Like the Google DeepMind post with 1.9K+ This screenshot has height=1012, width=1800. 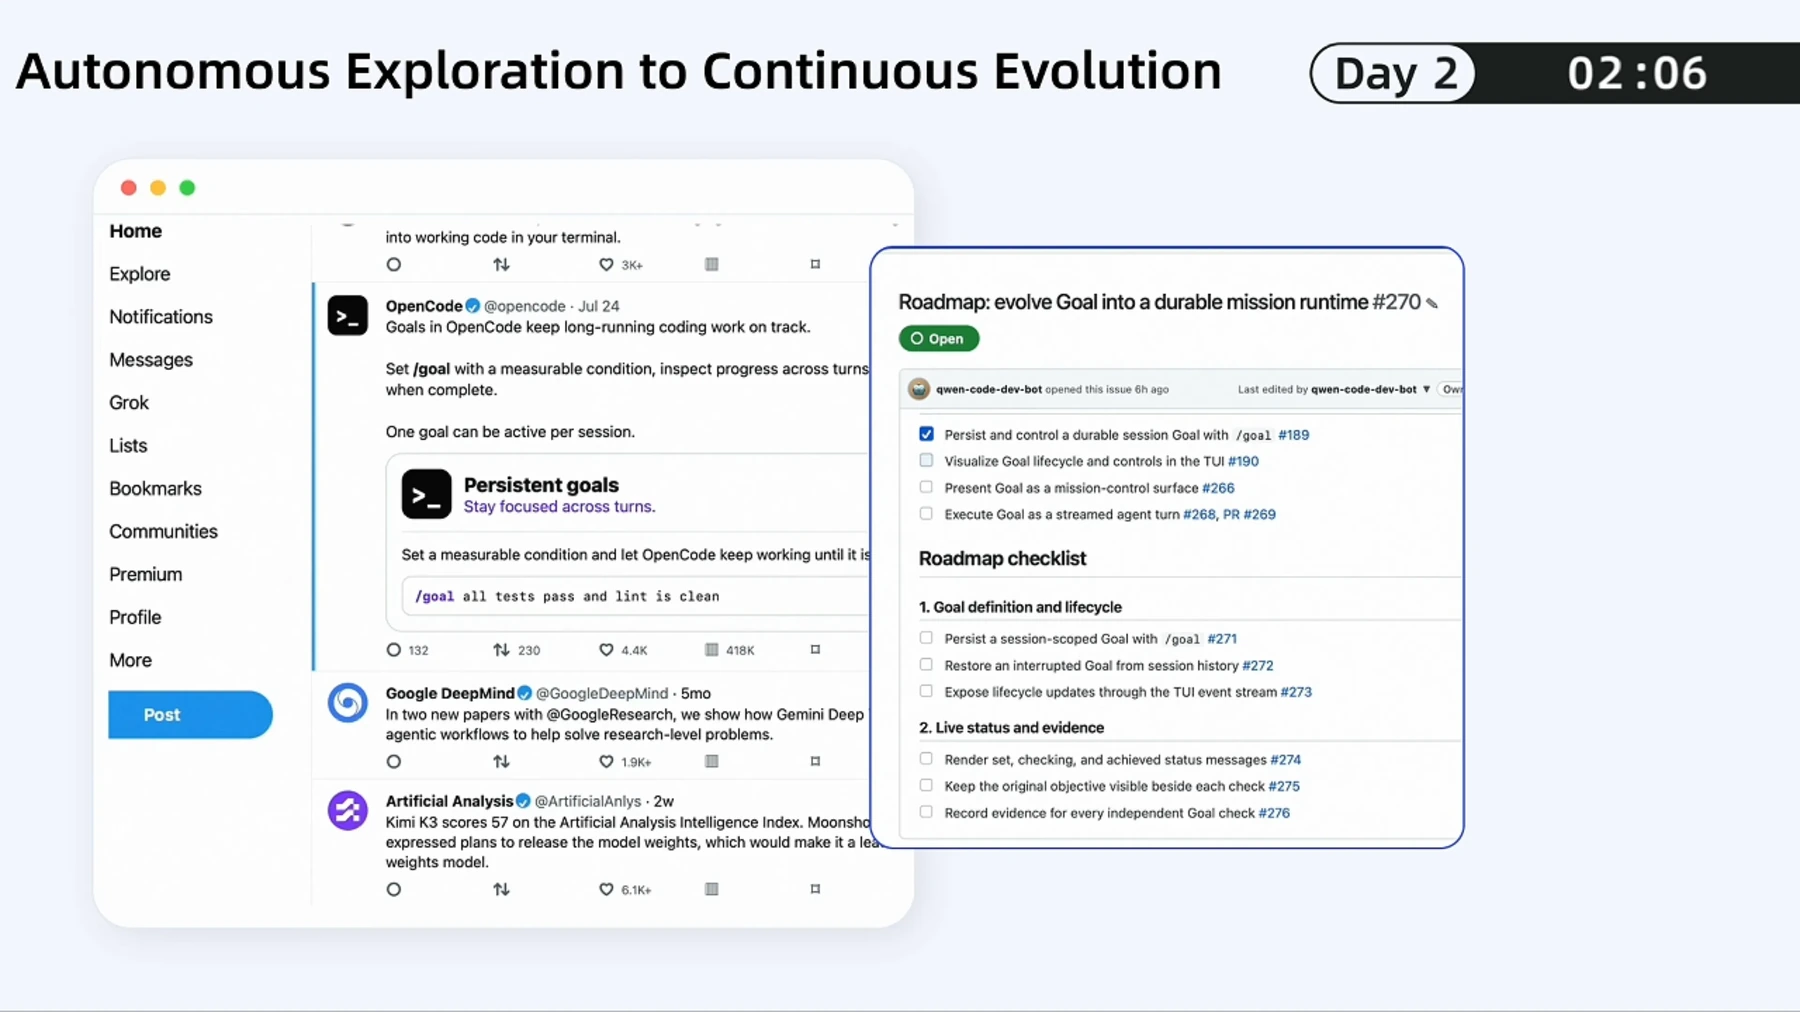click(606, 762)
